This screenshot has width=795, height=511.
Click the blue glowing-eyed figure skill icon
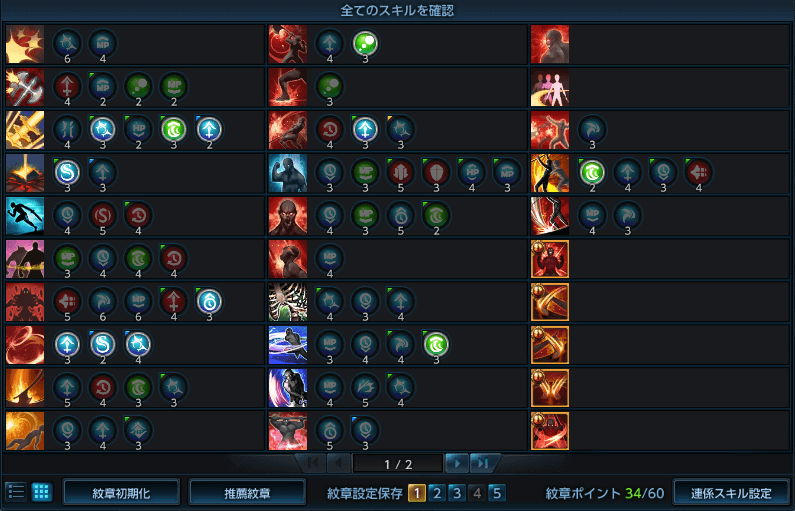[x=287, y=173]
